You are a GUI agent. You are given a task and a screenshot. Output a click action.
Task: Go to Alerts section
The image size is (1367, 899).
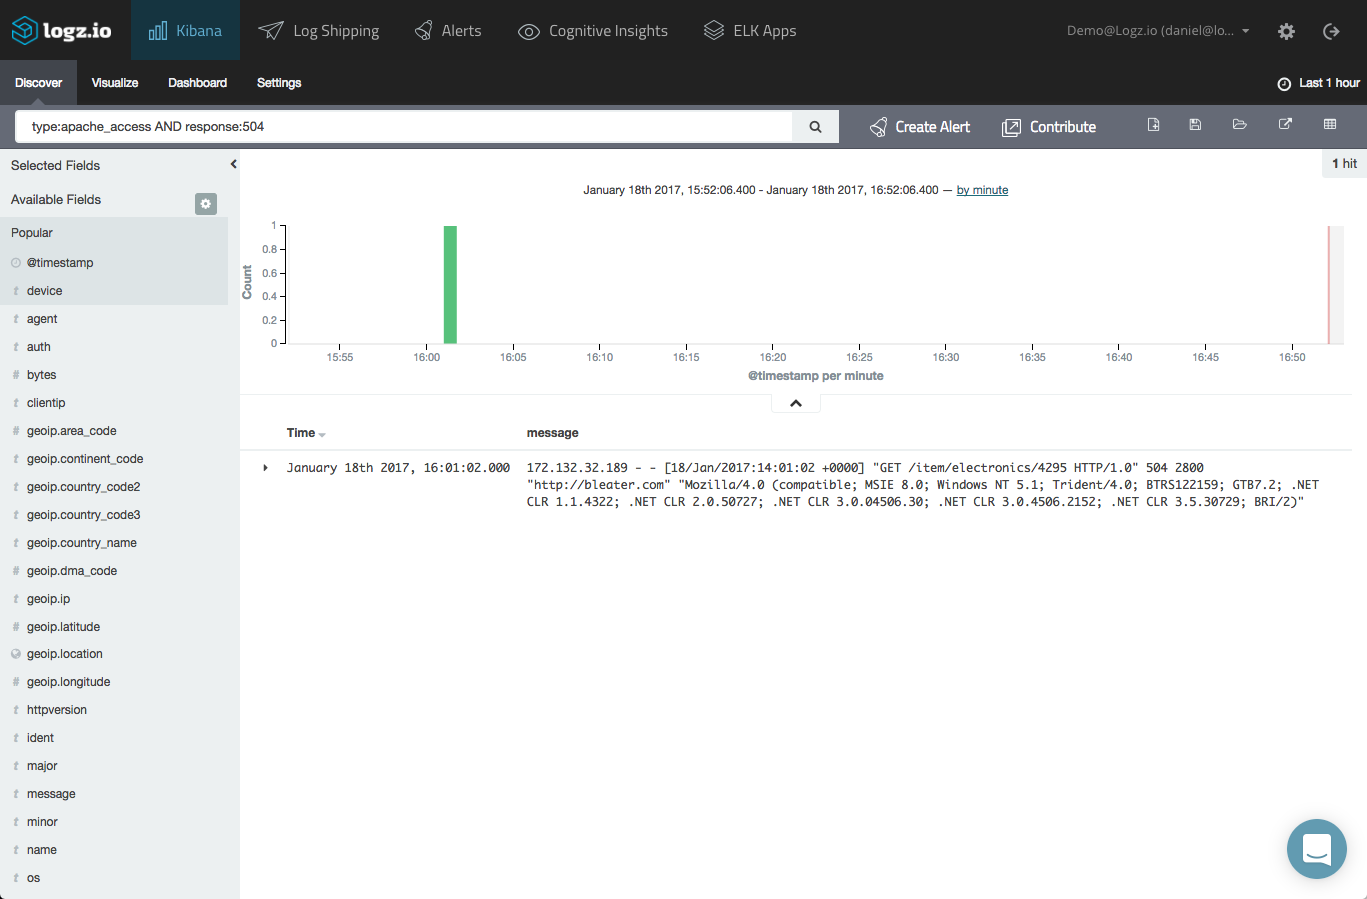(x=448, y=30)
